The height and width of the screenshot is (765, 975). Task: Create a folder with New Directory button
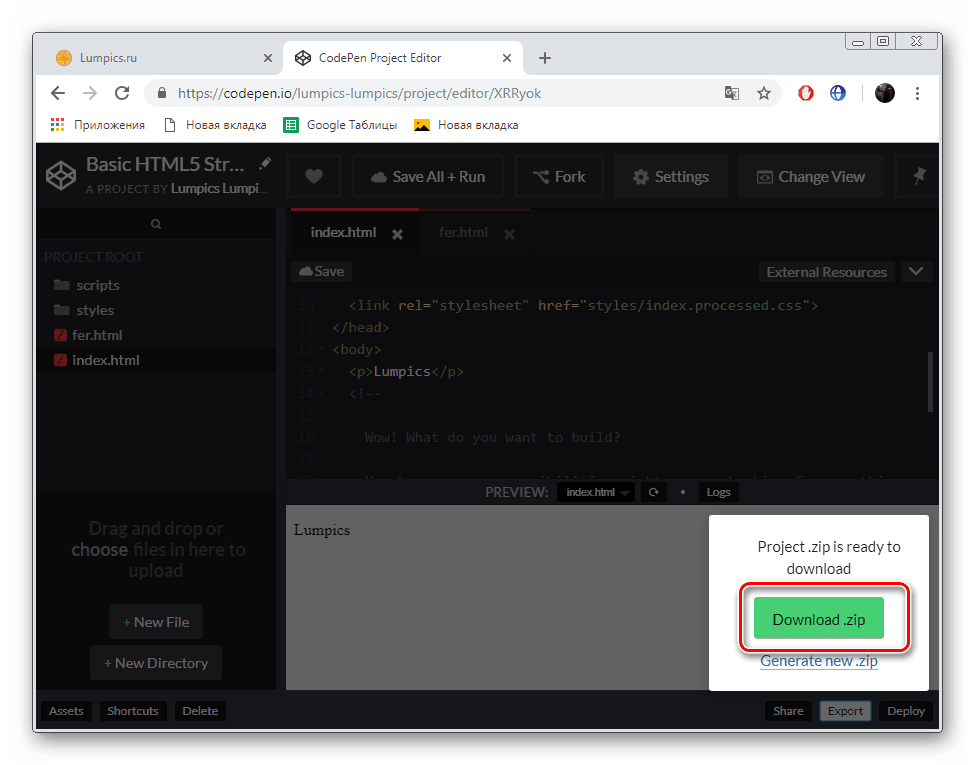(155, 662)
